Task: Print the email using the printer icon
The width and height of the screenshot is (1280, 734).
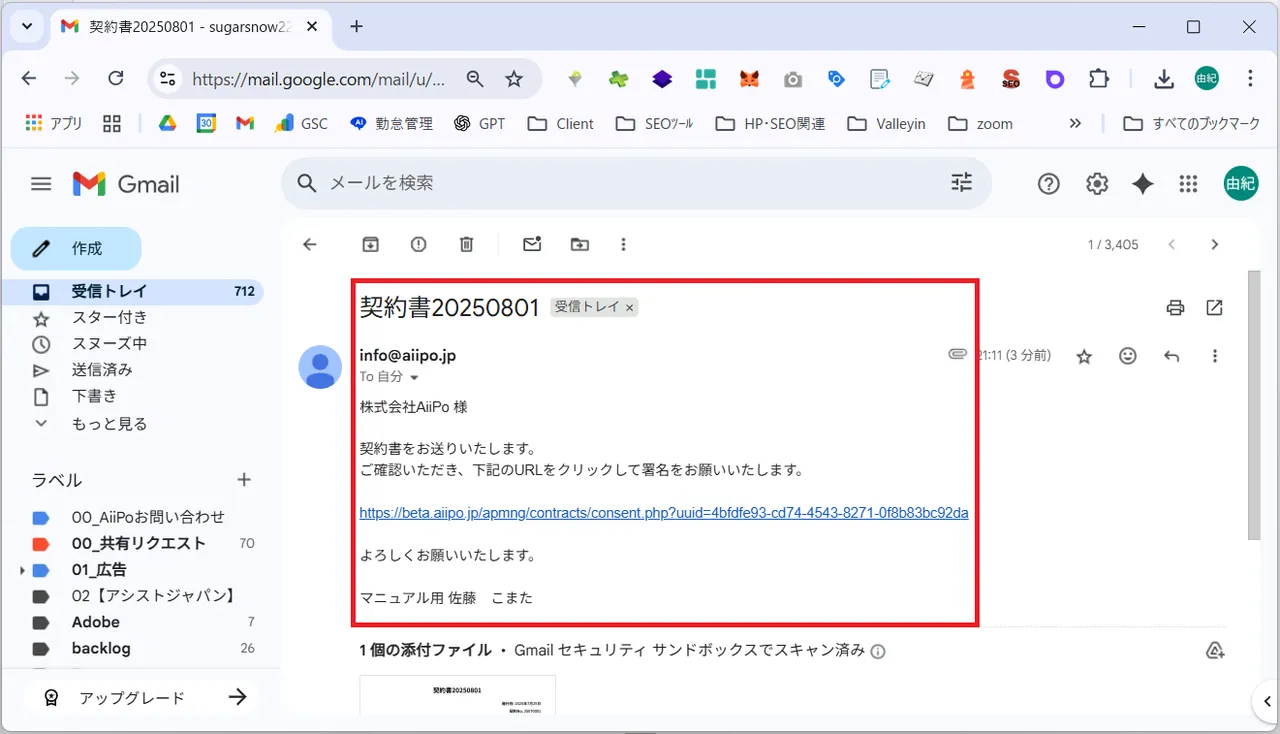Action: click(1175, 308)
